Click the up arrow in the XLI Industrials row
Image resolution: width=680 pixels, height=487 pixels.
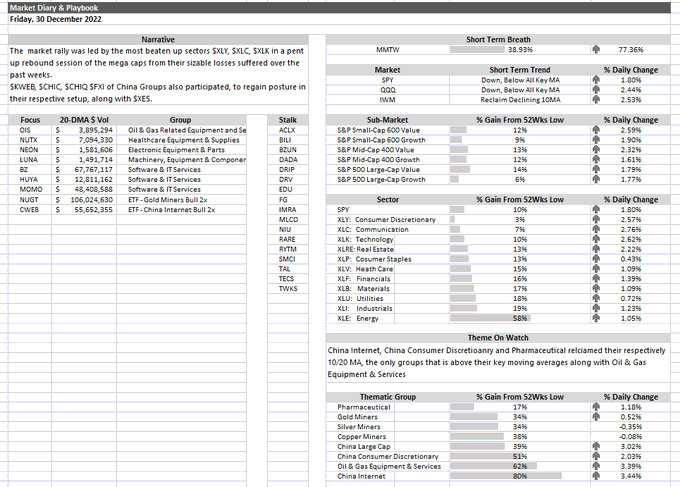596,308
